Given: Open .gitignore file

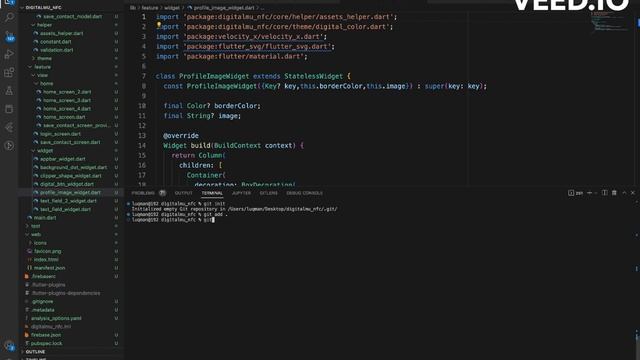Looking at the screenshot, I should [x=42, y=302].
